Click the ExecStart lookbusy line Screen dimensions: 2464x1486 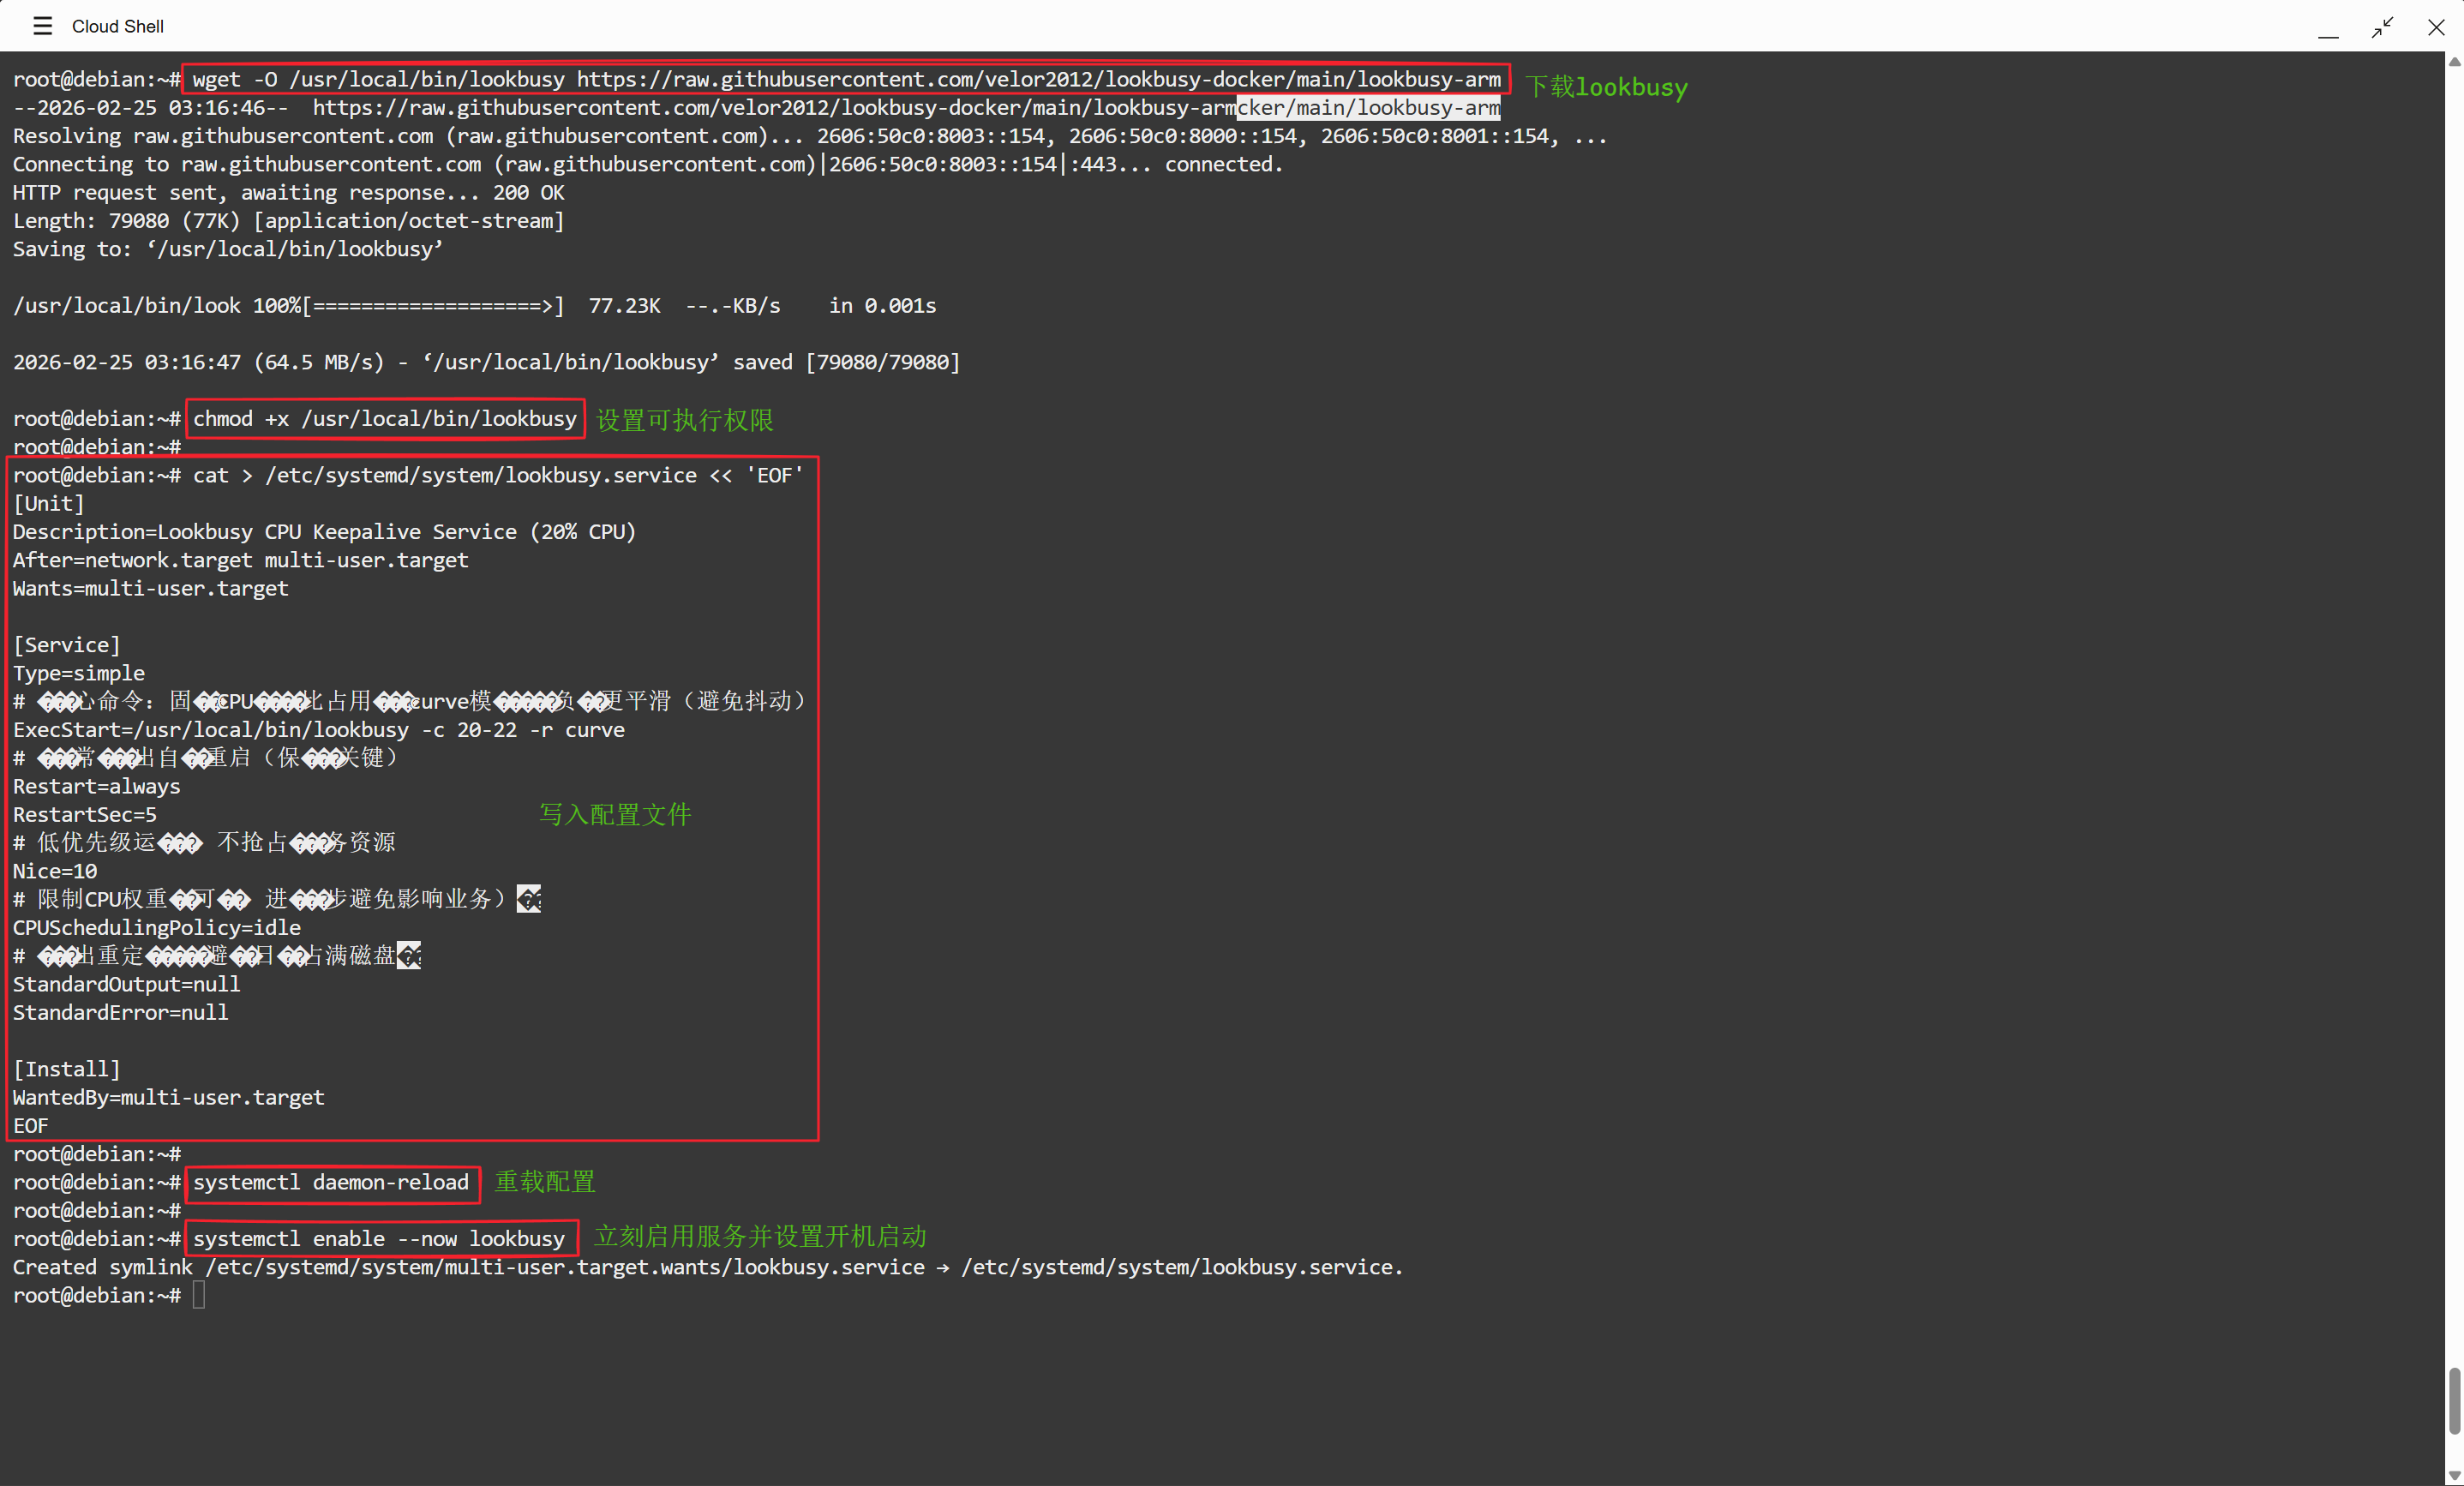pos(318,730)
